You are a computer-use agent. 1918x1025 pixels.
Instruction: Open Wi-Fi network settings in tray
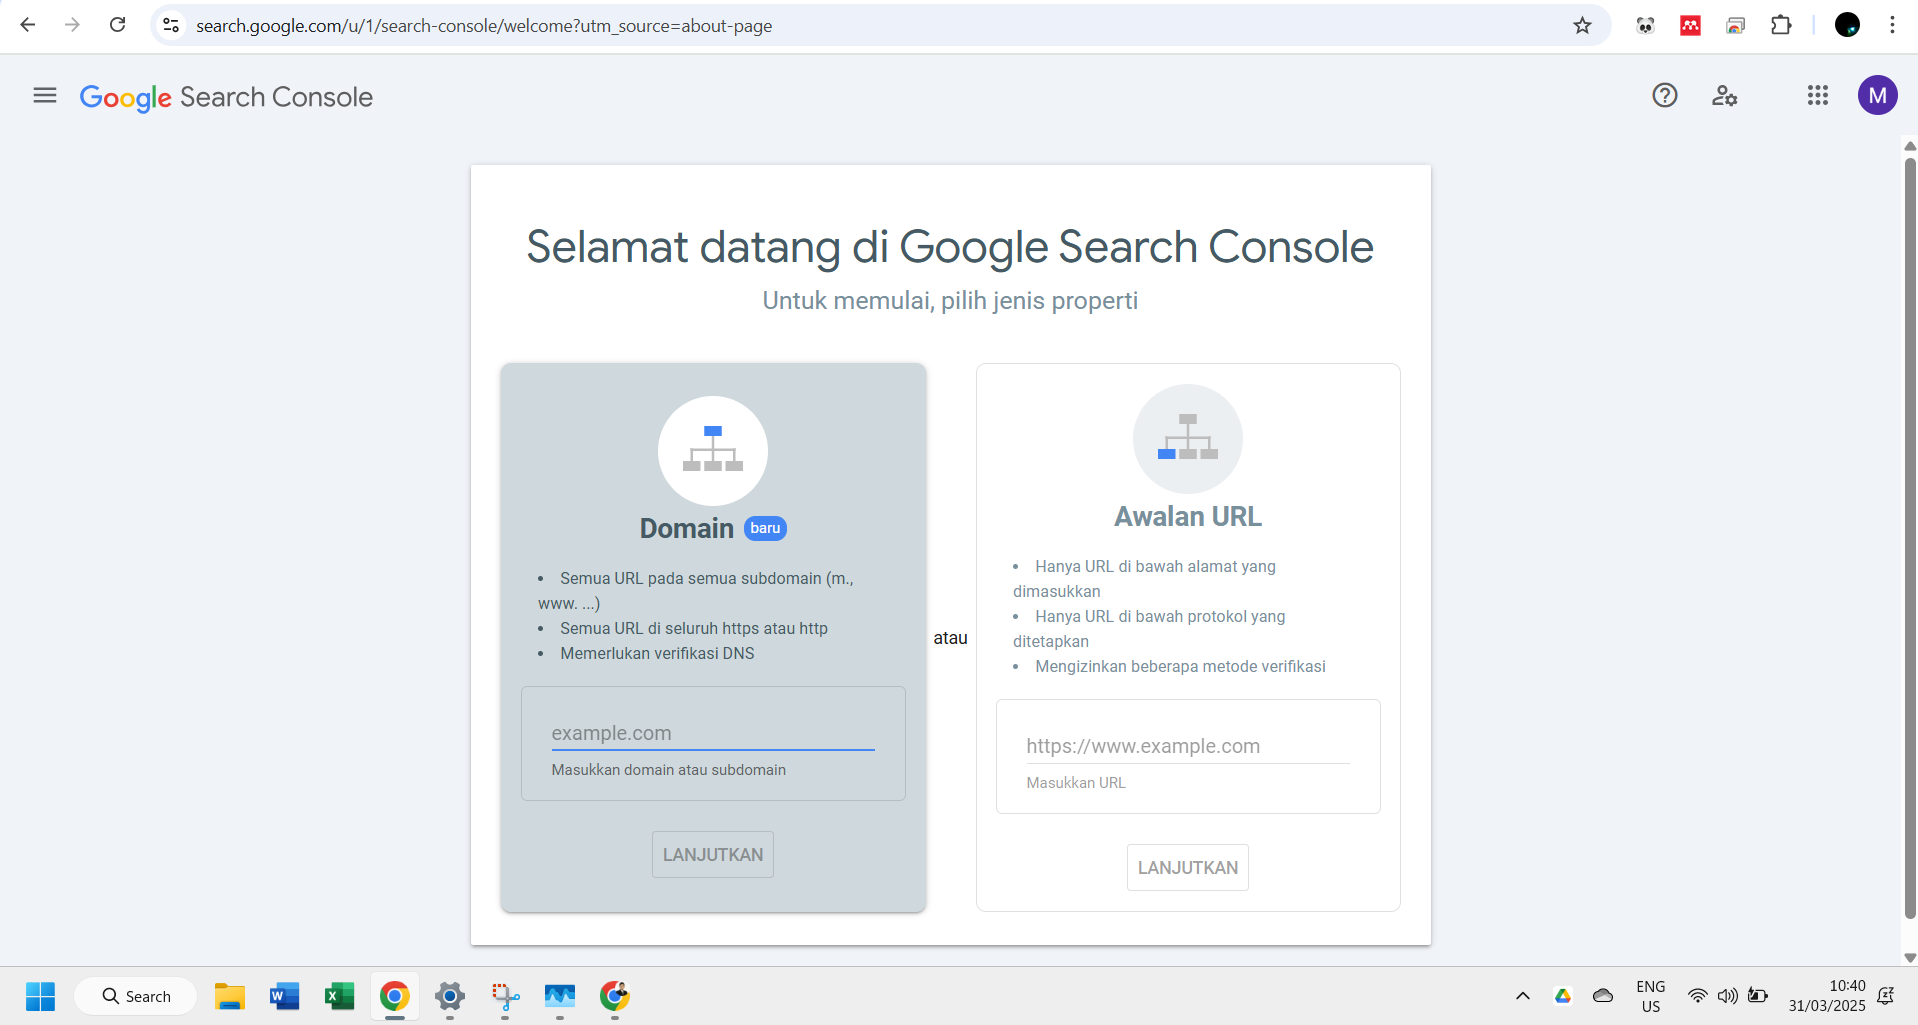[1698, 996]
